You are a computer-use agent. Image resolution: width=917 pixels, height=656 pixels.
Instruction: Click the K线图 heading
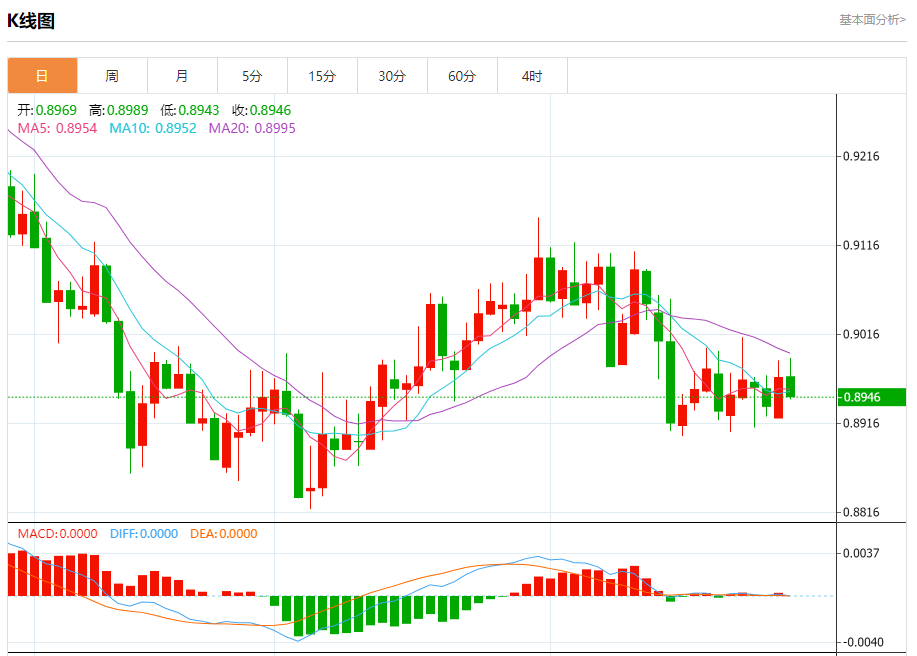tap(31, 21)
